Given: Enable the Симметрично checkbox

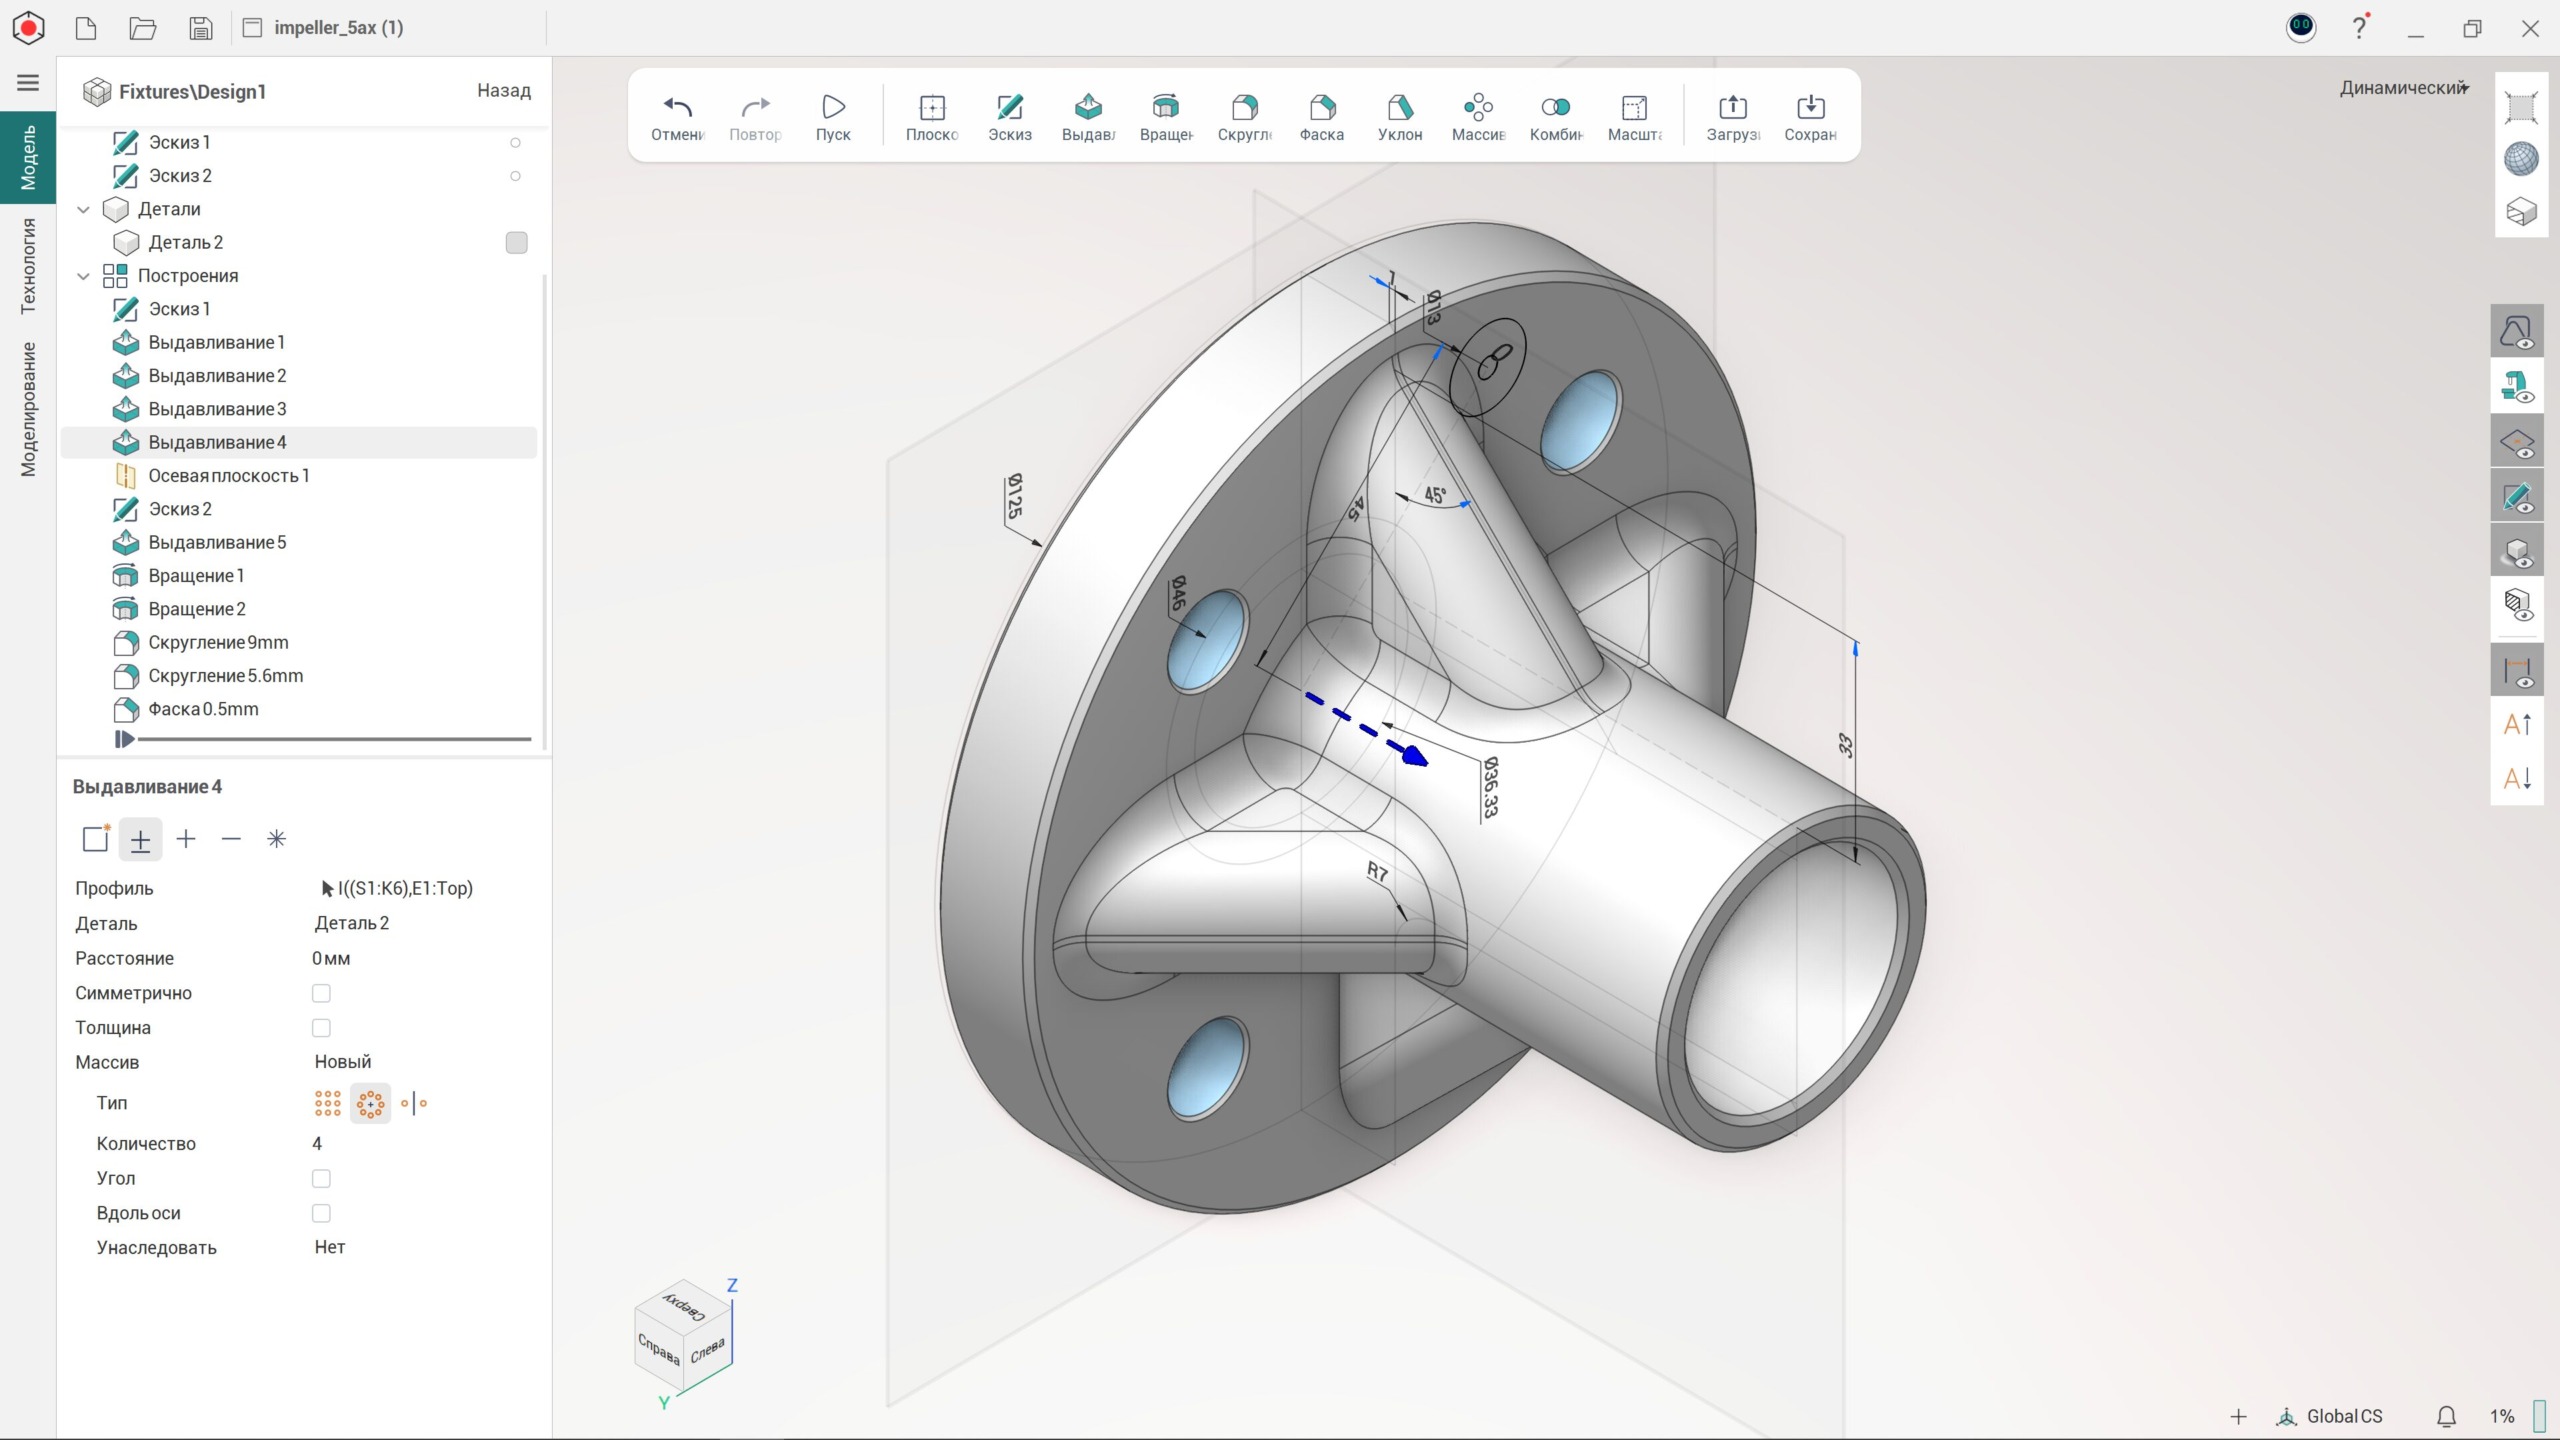Looking at the screenshot, I should click(321, 993).
